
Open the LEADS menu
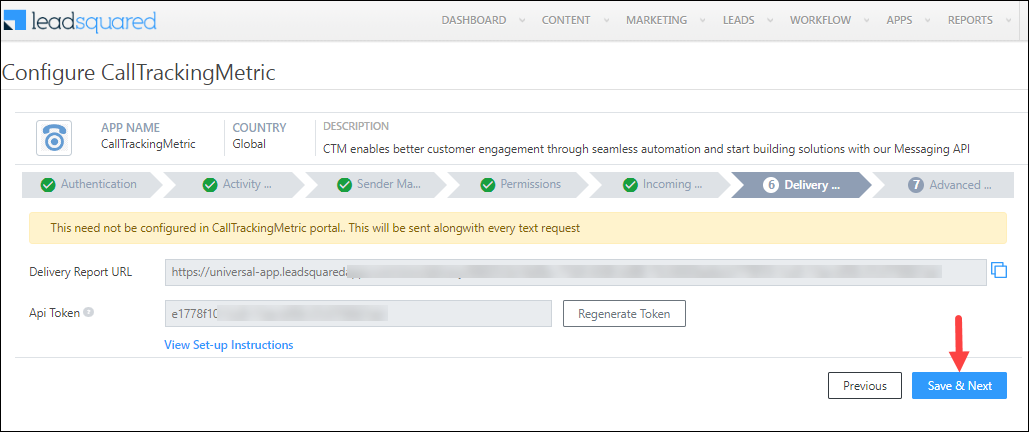tap(738, 20)
